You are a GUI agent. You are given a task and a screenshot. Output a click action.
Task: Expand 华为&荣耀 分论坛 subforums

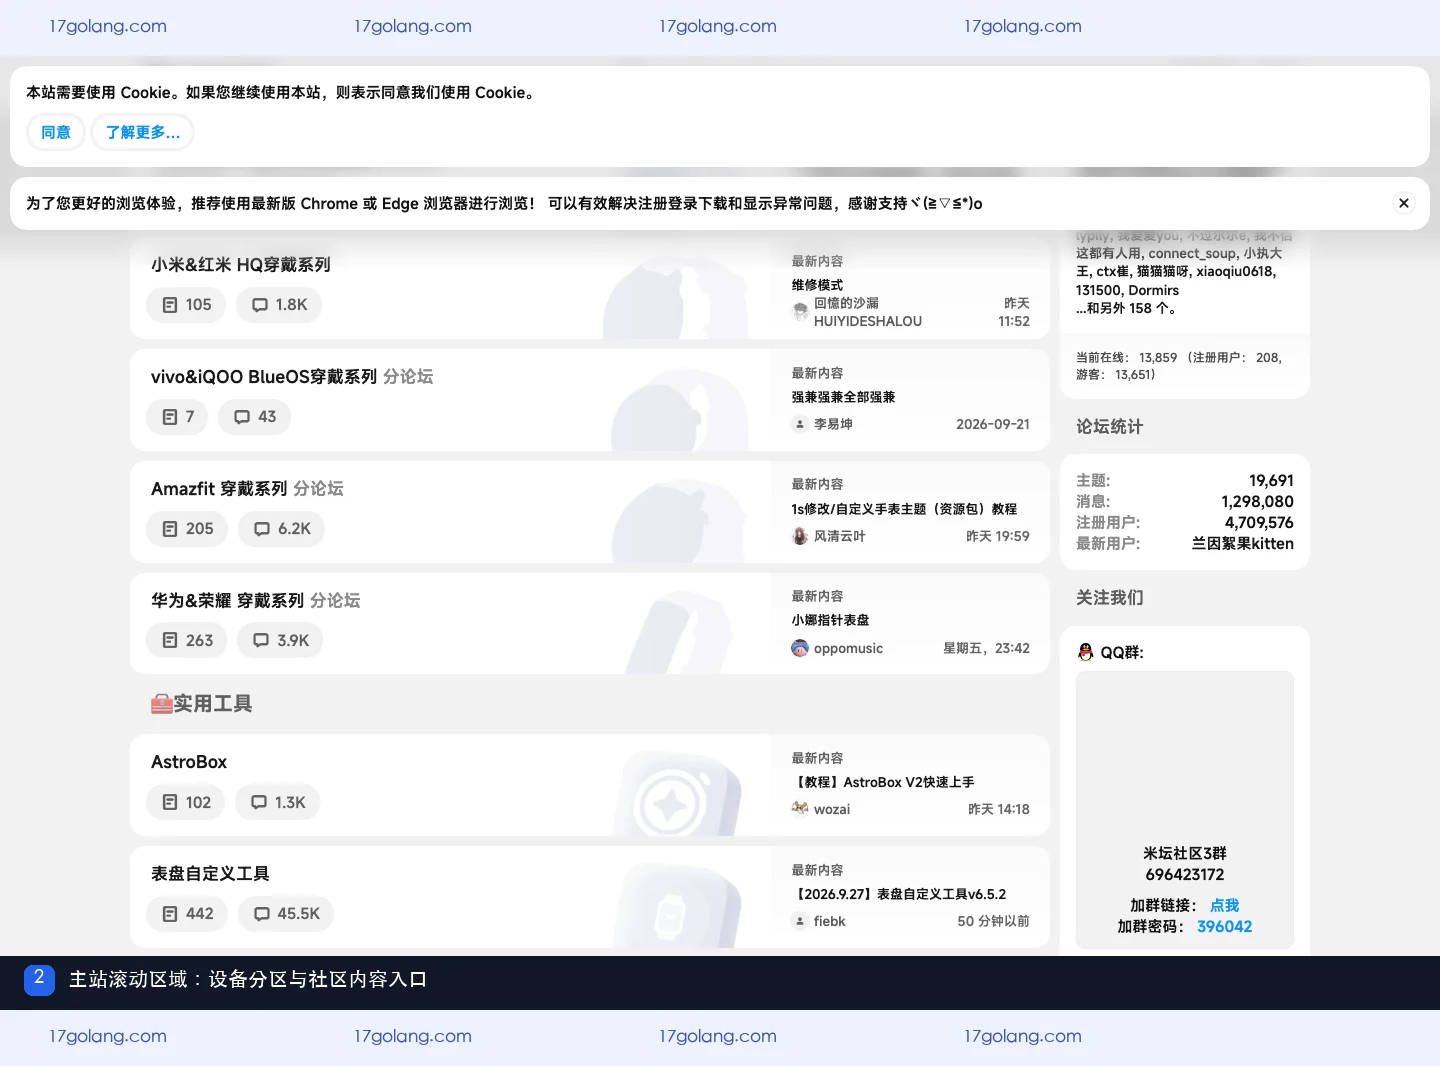[x=335, y=601]
